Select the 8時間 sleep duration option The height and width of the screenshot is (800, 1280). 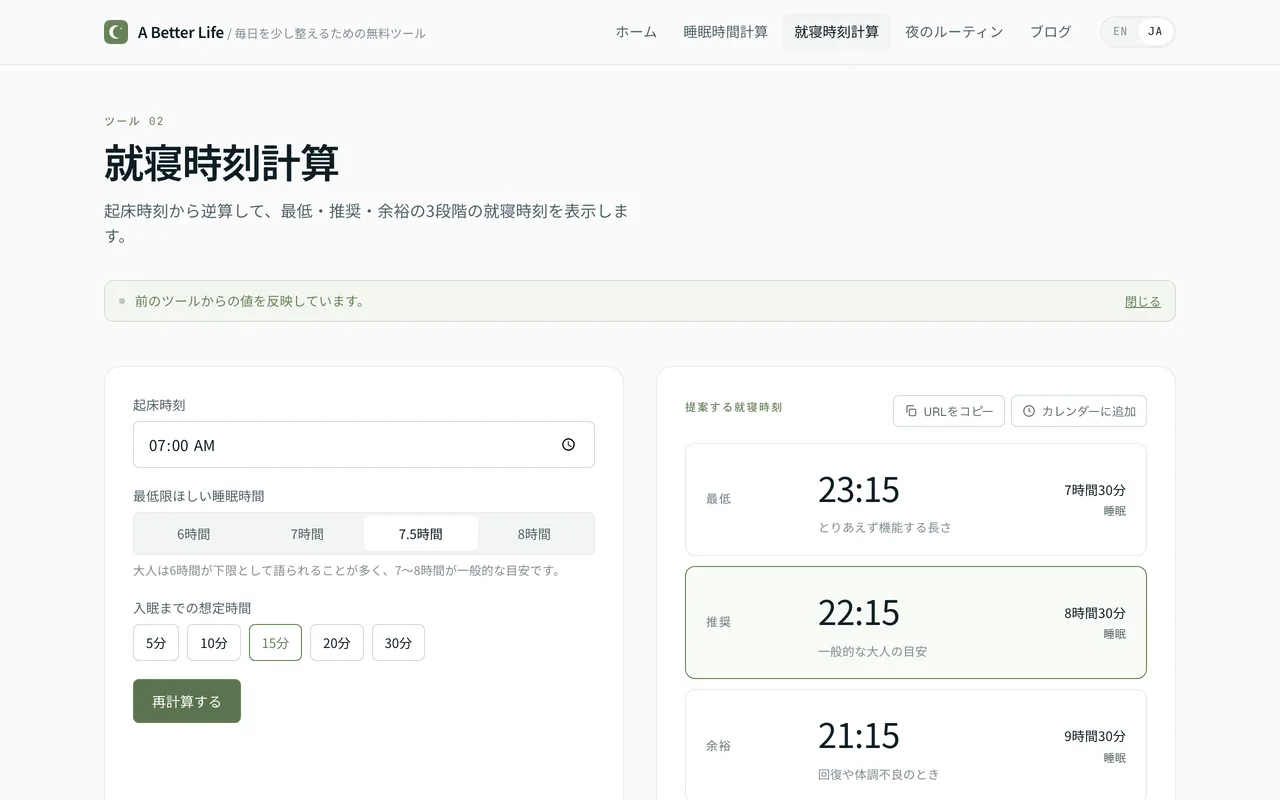[534, 534]
